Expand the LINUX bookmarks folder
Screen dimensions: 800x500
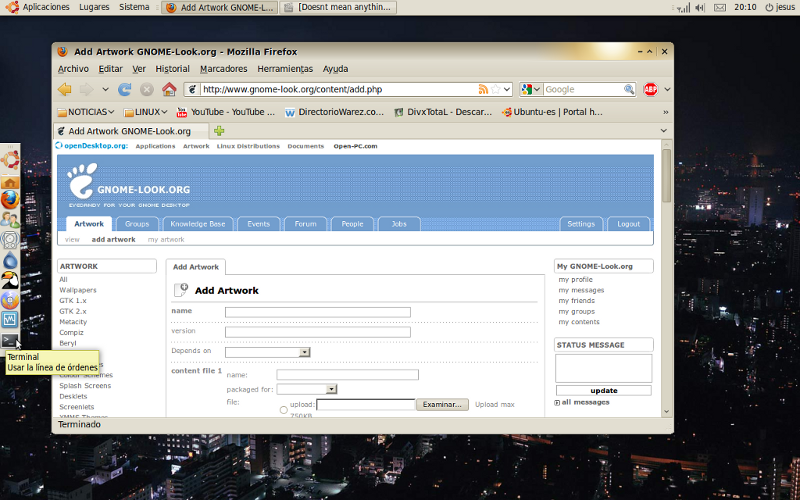145,112
